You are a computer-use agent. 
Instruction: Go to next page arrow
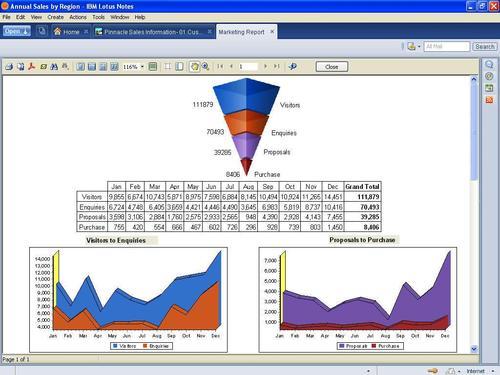pos(265,66)
